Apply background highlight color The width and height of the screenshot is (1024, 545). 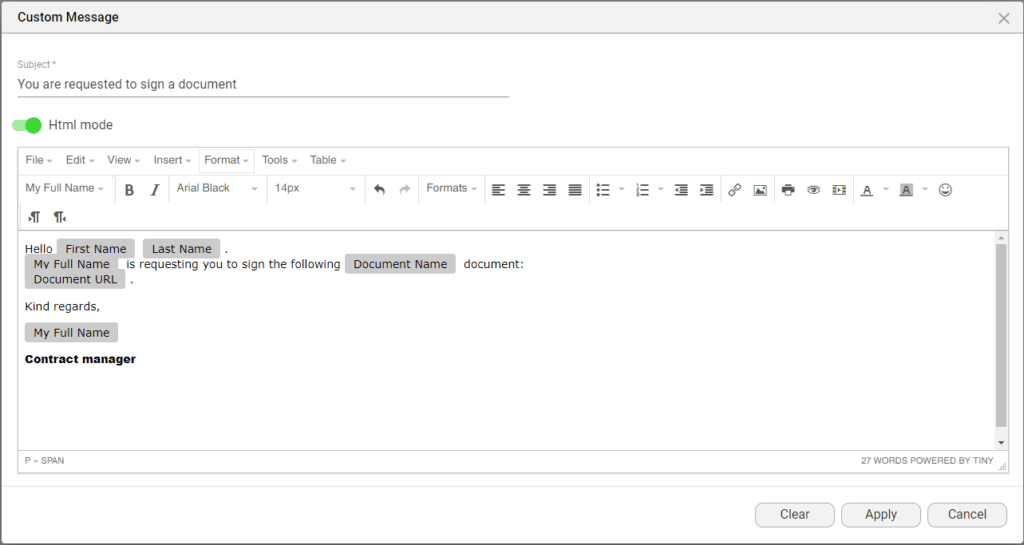point(906,190)
